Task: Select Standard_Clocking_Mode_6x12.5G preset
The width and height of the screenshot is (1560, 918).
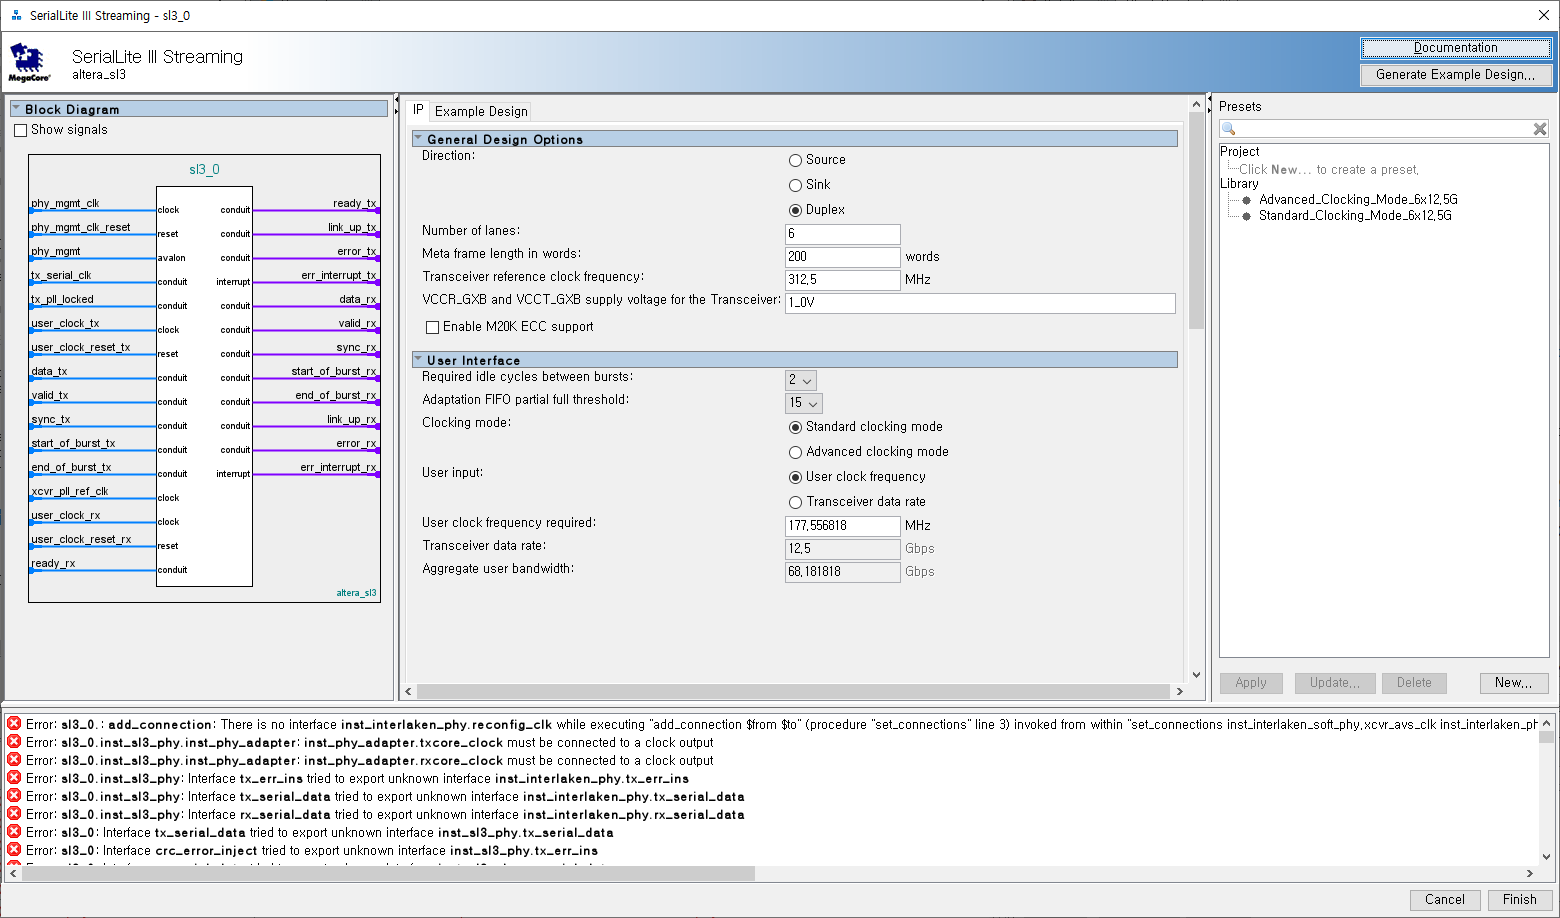Action: click(1355, 215)
